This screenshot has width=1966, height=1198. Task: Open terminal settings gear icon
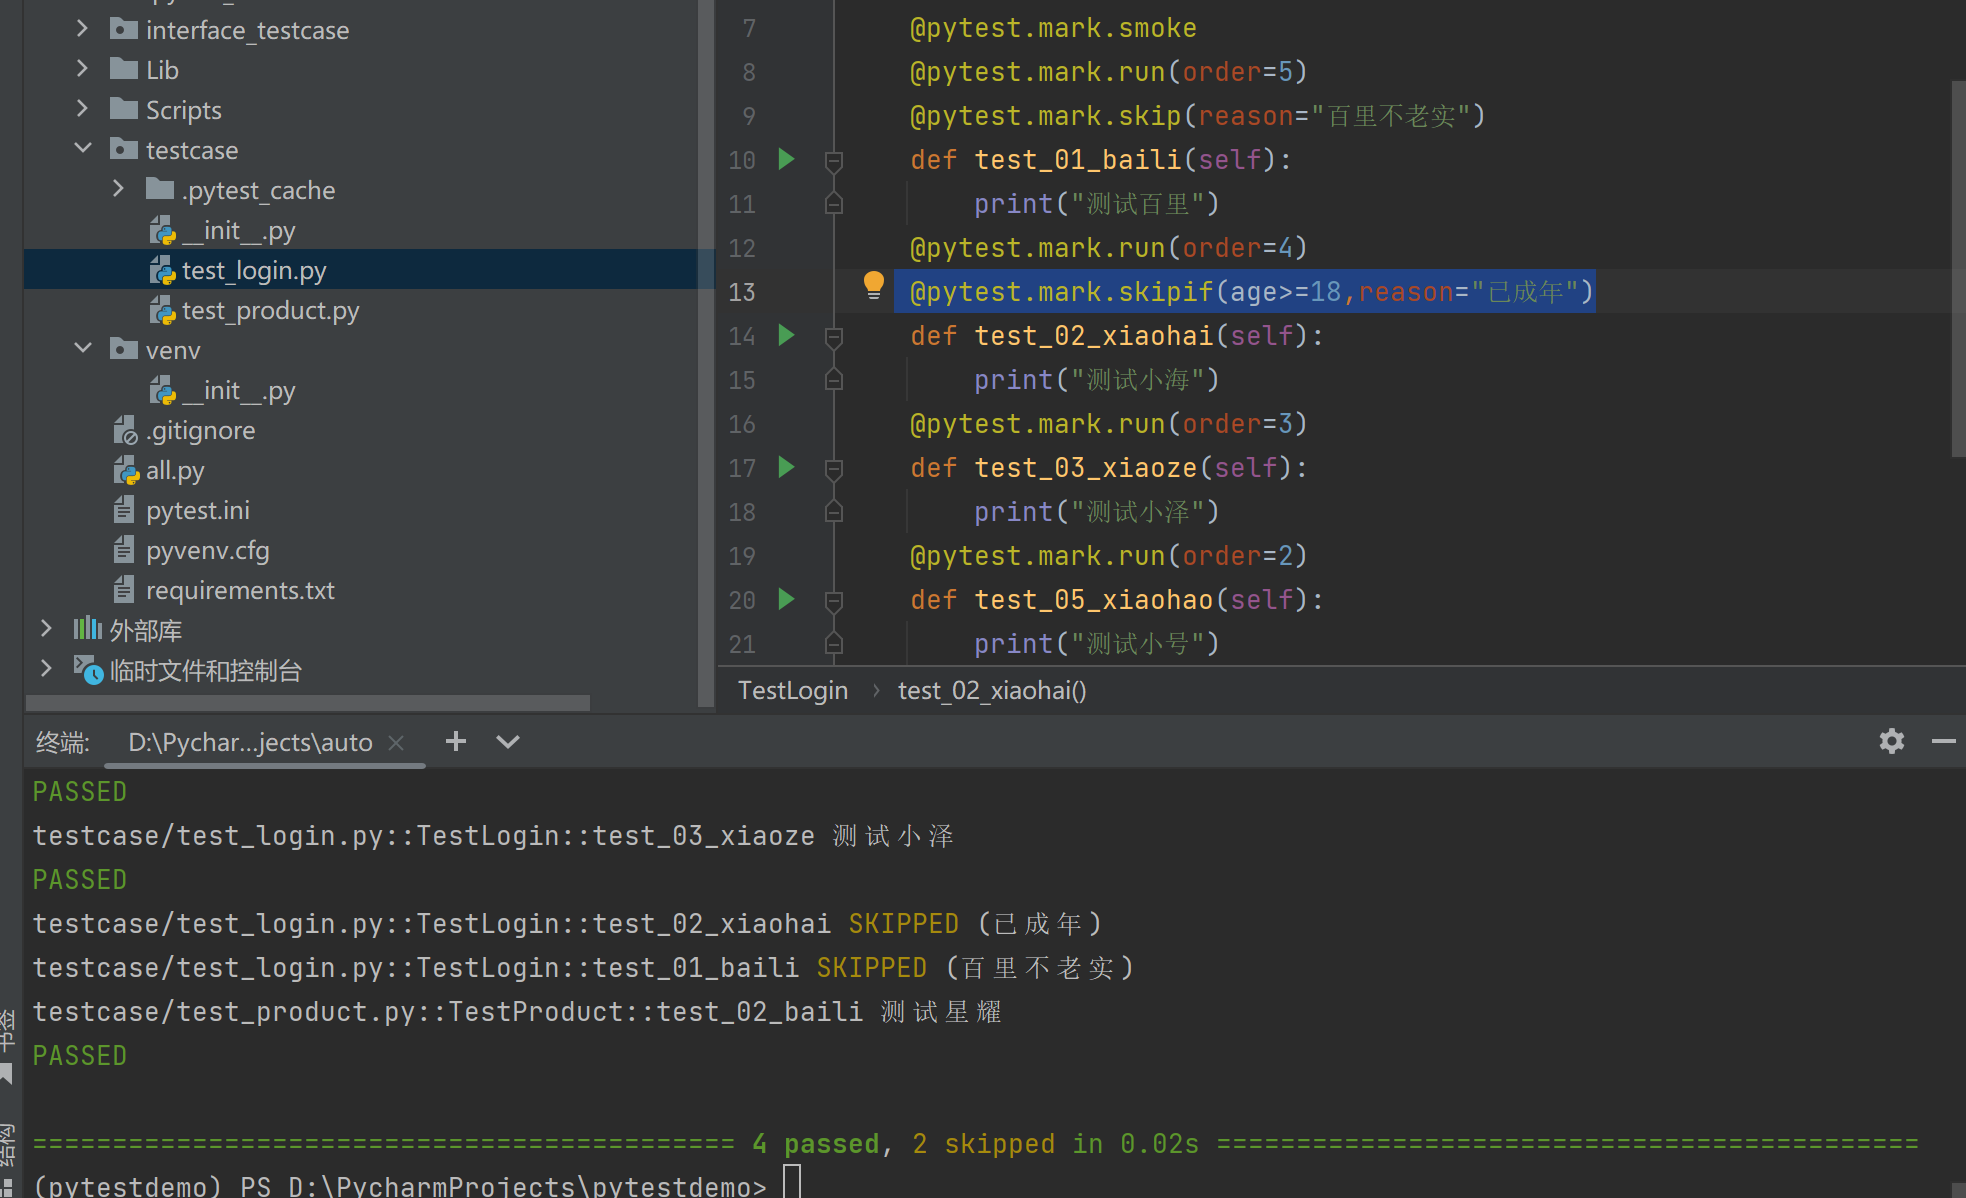coord(1891,741)
